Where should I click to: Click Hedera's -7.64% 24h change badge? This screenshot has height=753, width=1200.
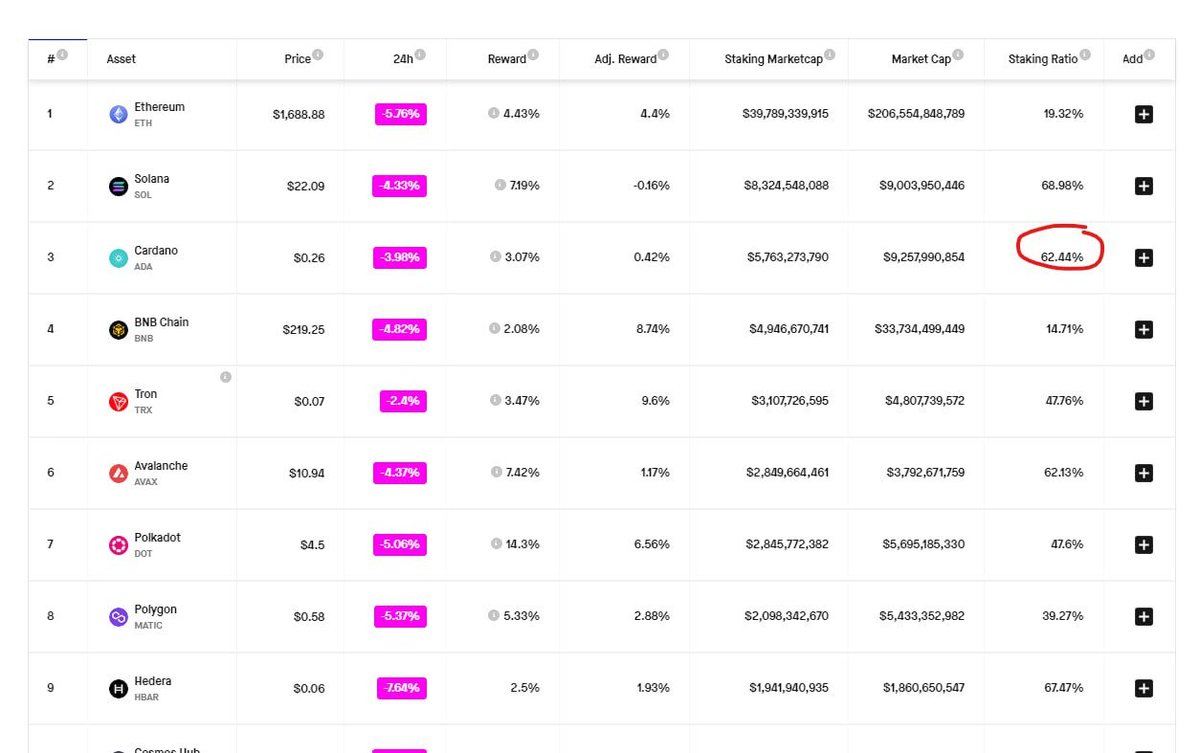point(402,688)
